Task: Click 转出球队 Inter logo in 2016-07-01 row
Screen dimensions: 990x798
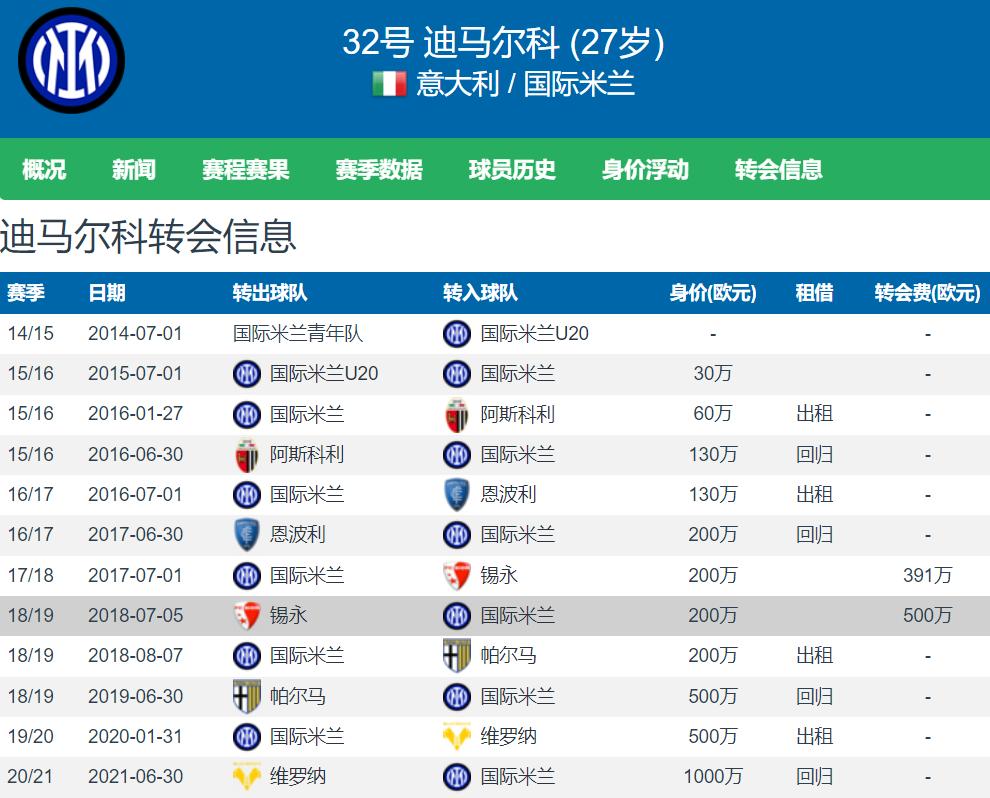Action: (x=246, y=494)
